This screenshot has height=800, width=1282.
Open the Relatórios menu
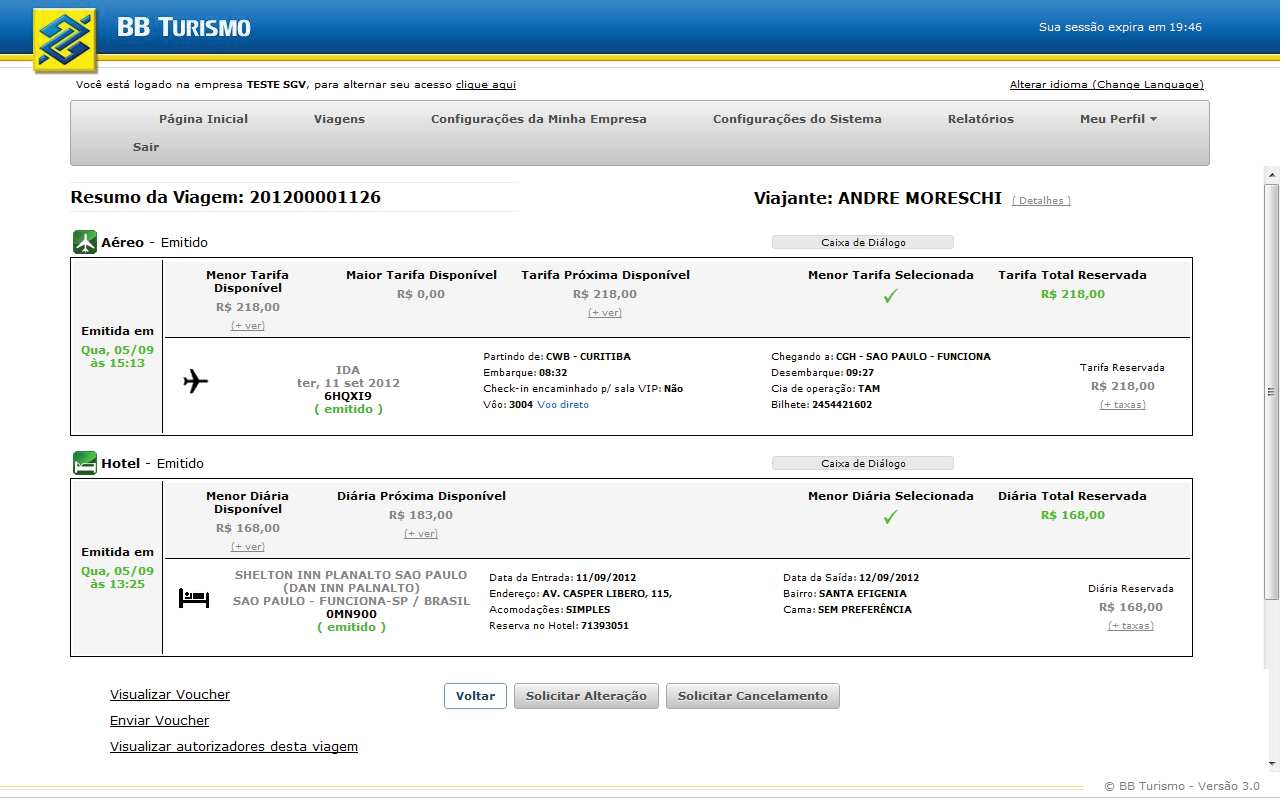(x=980, y=119)
